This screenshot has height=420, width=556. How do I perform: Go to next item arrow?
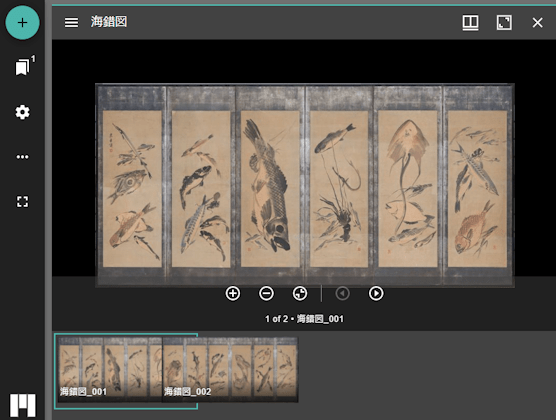click(x=376, y=293)
